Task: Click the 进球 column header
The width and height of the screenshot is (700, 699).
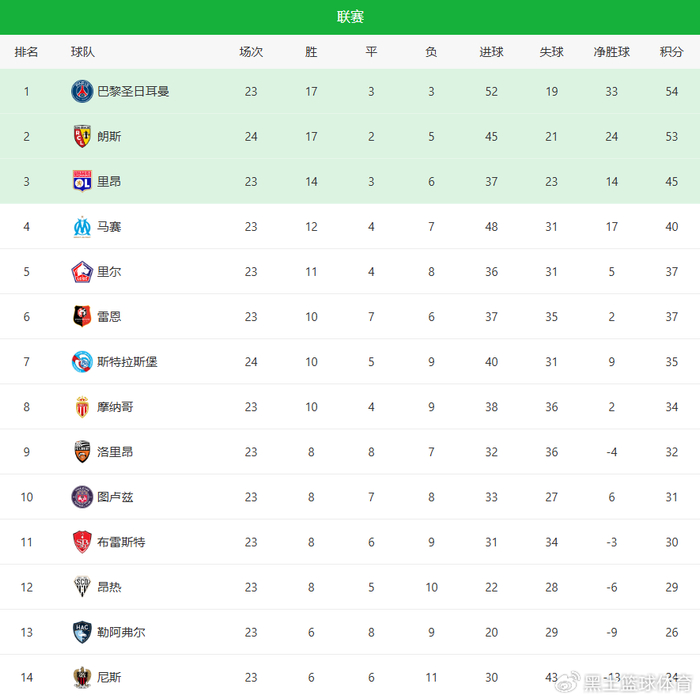Action: click(x=491, y=52)
